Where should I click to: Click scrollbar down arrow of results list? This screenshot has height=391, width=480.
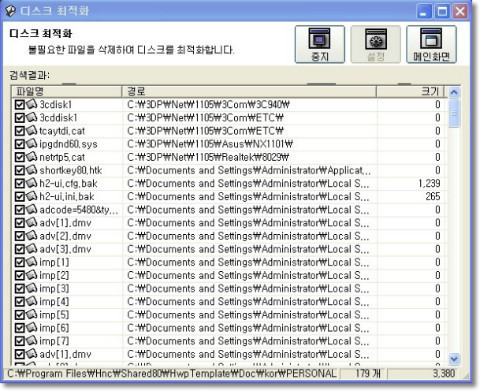tap(454, 359)
